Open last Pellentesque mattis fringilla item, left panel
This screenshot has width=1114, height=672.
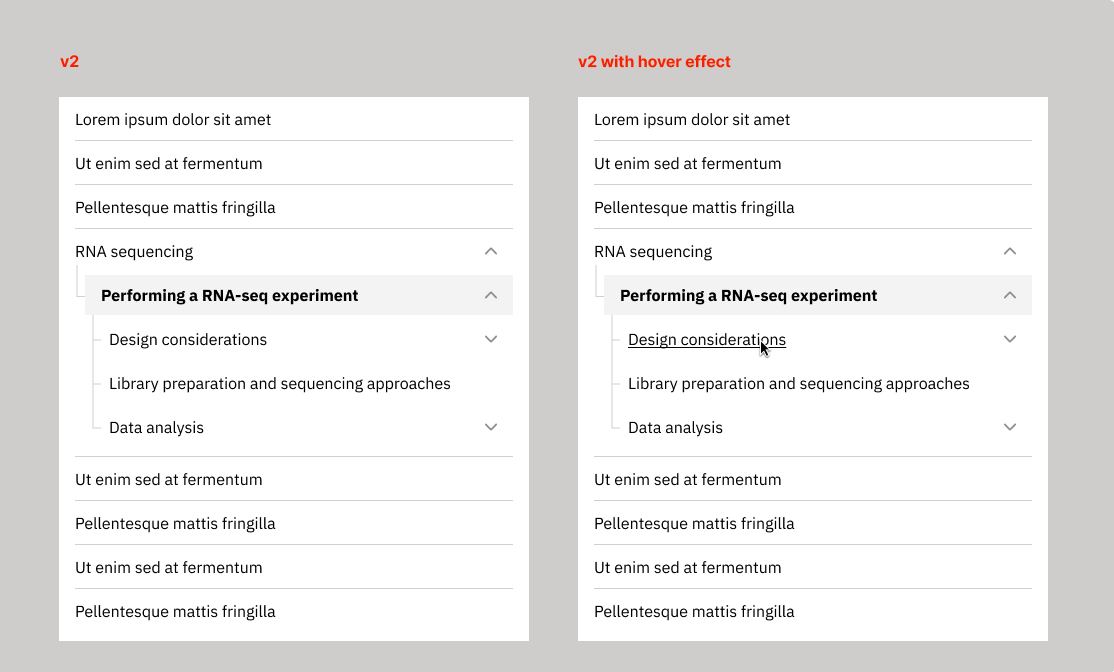(175, 612)
